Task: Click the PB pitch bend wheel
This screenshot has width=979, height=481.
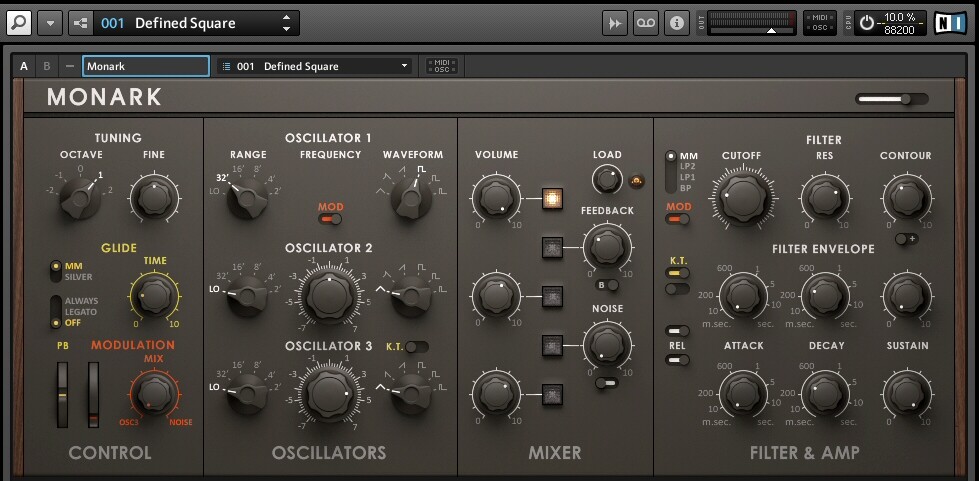Action: pyautogui.click(x=62, y=395)
